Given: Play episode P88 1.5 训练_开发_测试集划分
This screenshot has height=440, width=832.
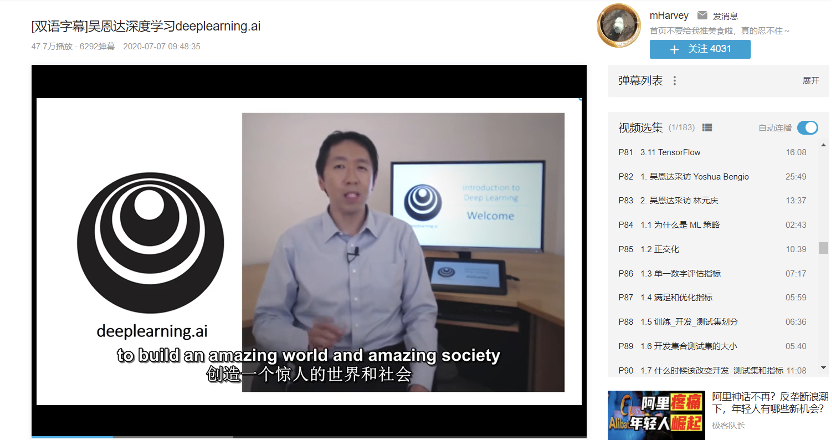Looking at the screenshot, I should point(713,322).
